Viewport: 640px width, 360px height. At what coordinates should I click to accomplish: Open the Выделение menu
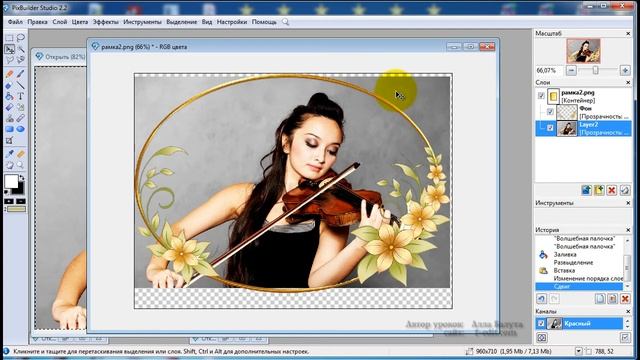182,22
